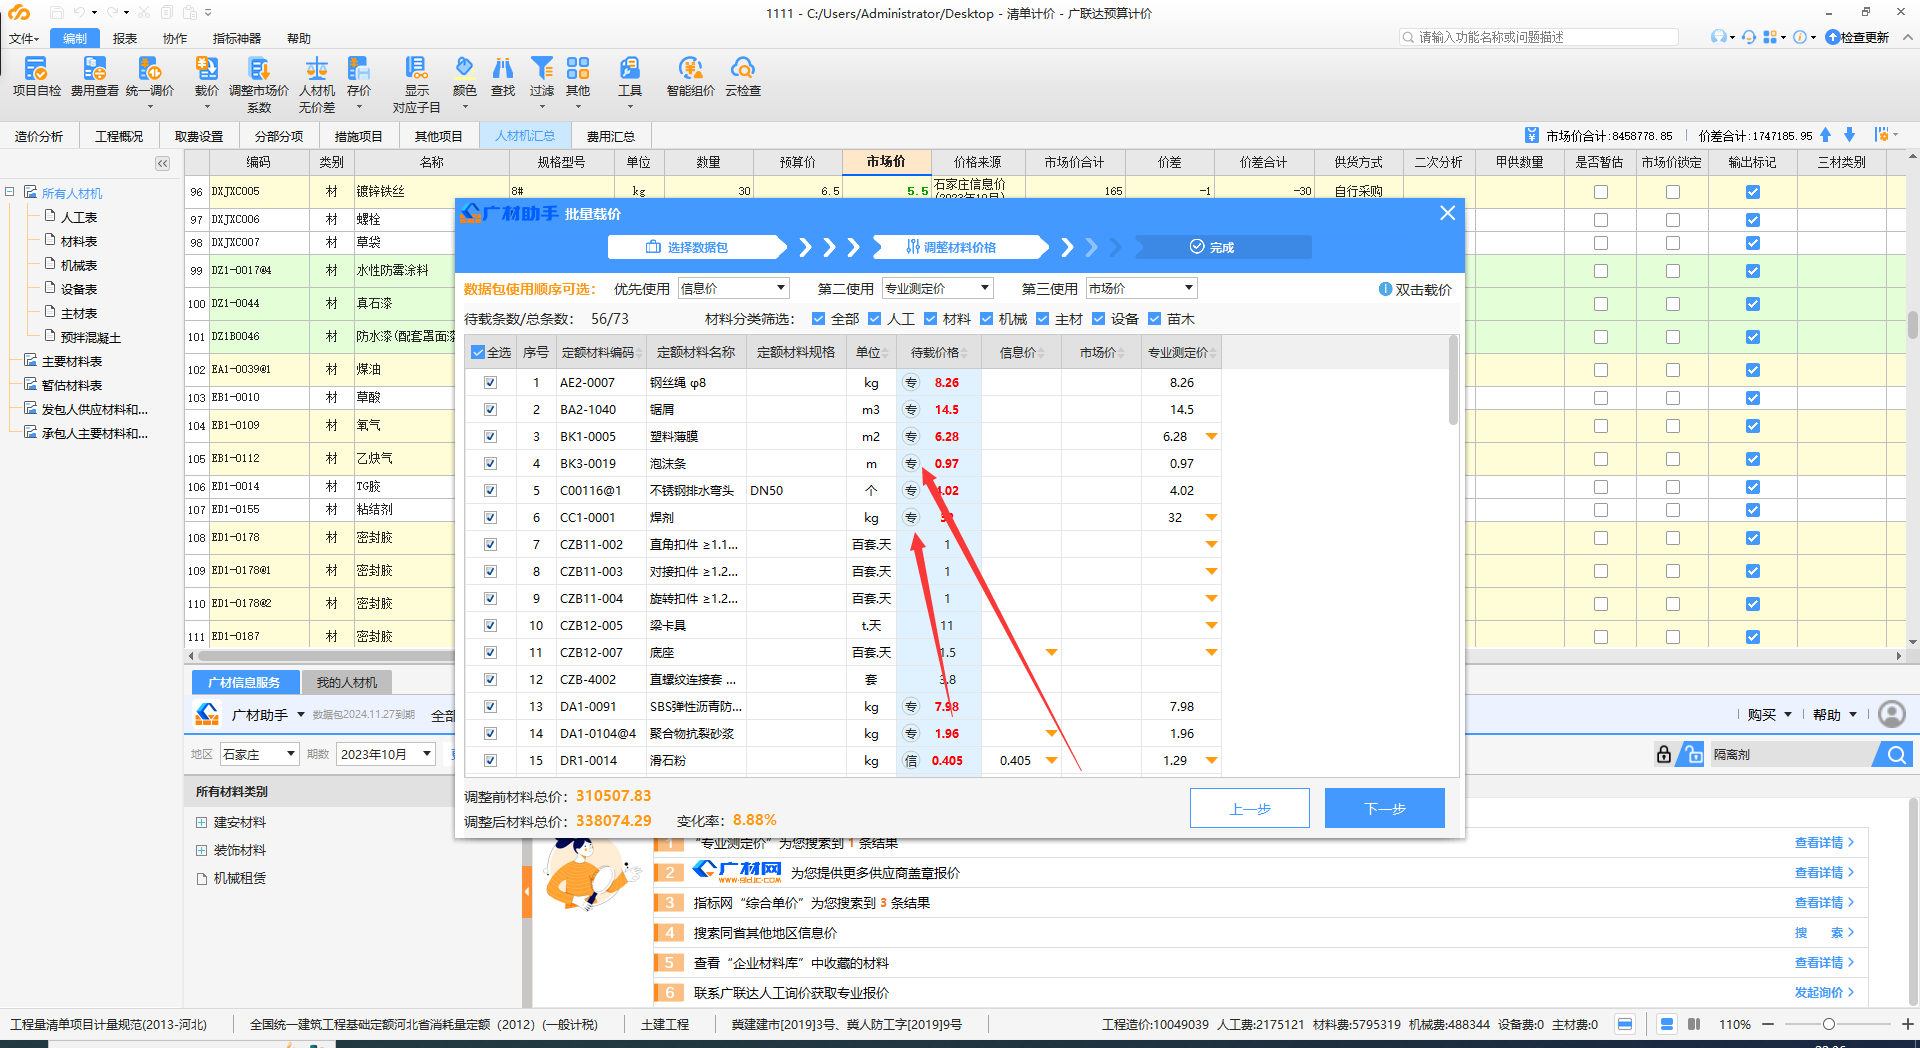
Task: Toggle the 机械 filter checkbox
Action: [x=987, y=319]
